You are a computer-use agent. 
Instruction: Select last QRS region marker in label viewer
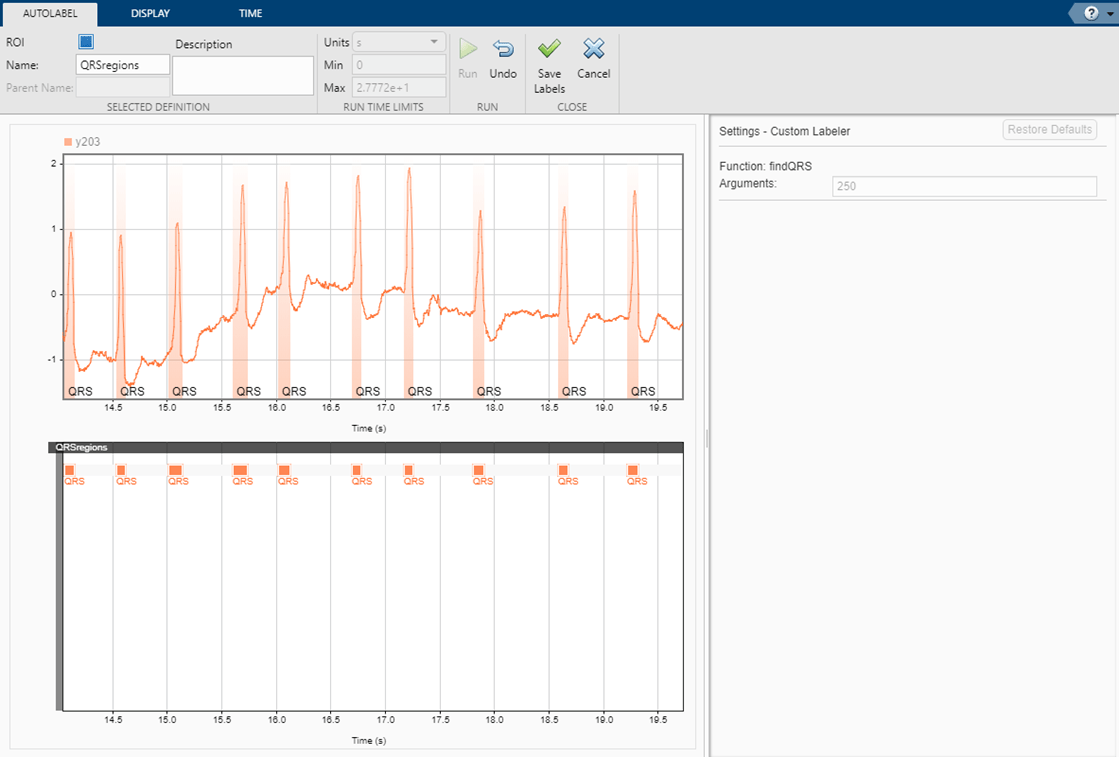tap(633, 470)
